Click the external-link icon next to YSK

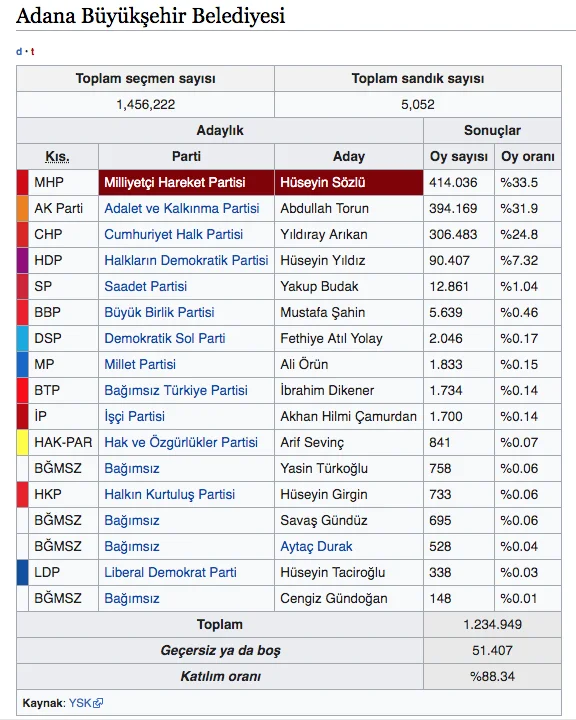tap(98, 703)
